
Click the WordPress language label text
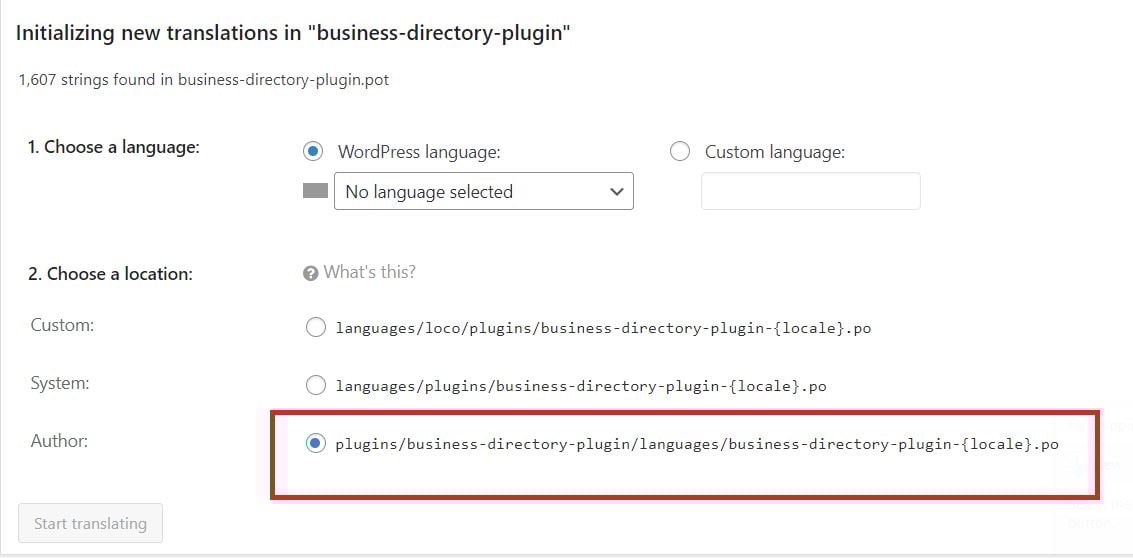[x=419, y=153]
